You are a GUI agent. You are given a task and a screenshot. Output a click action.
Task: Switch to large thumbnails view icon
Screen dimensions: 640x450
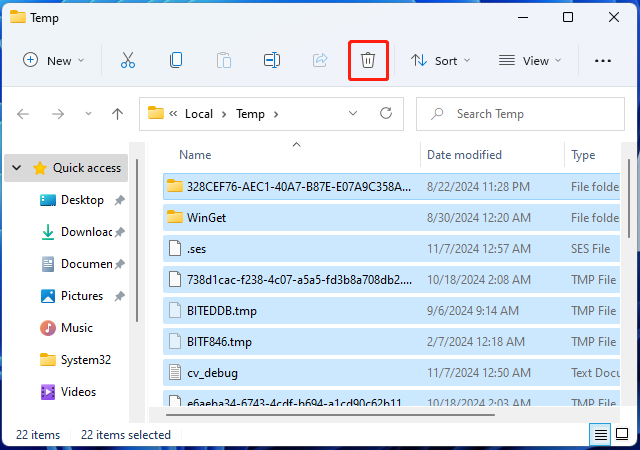625,435
